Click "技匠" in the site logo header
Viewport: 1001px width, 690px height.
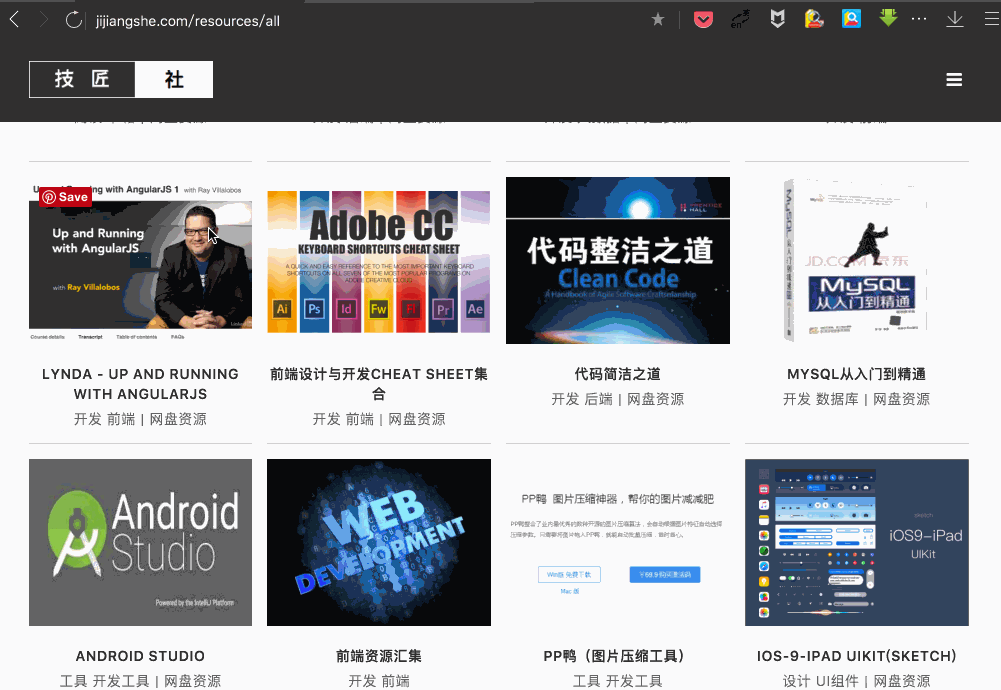coord(81,79)
